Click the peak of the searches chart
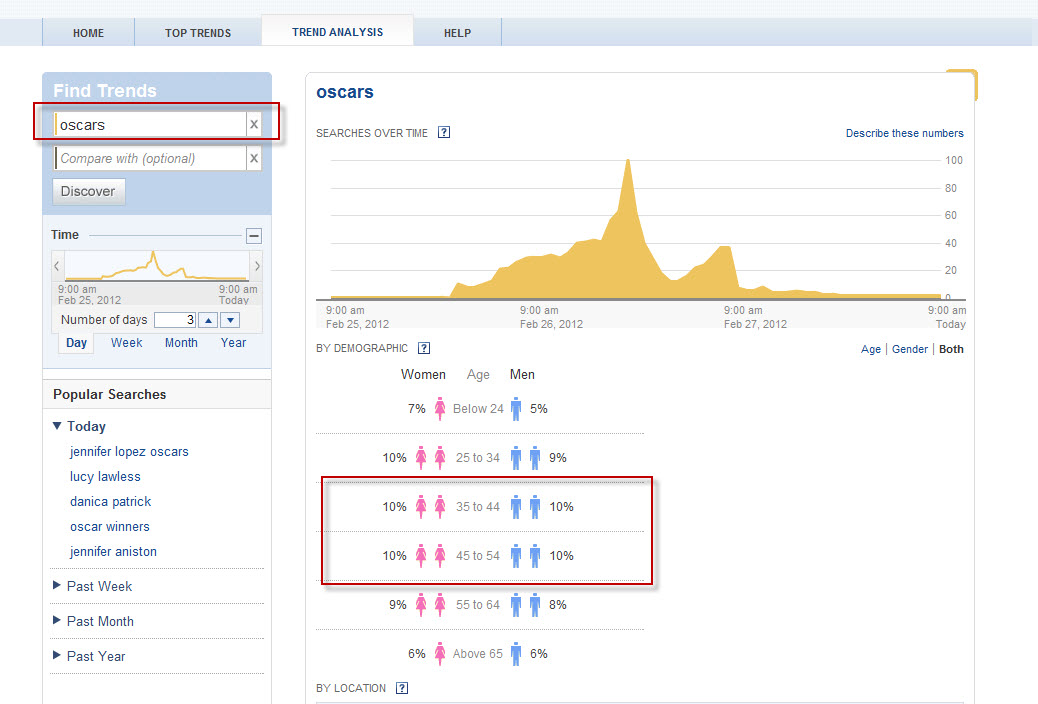The image size is (1038, 704). tap(628, 161)
